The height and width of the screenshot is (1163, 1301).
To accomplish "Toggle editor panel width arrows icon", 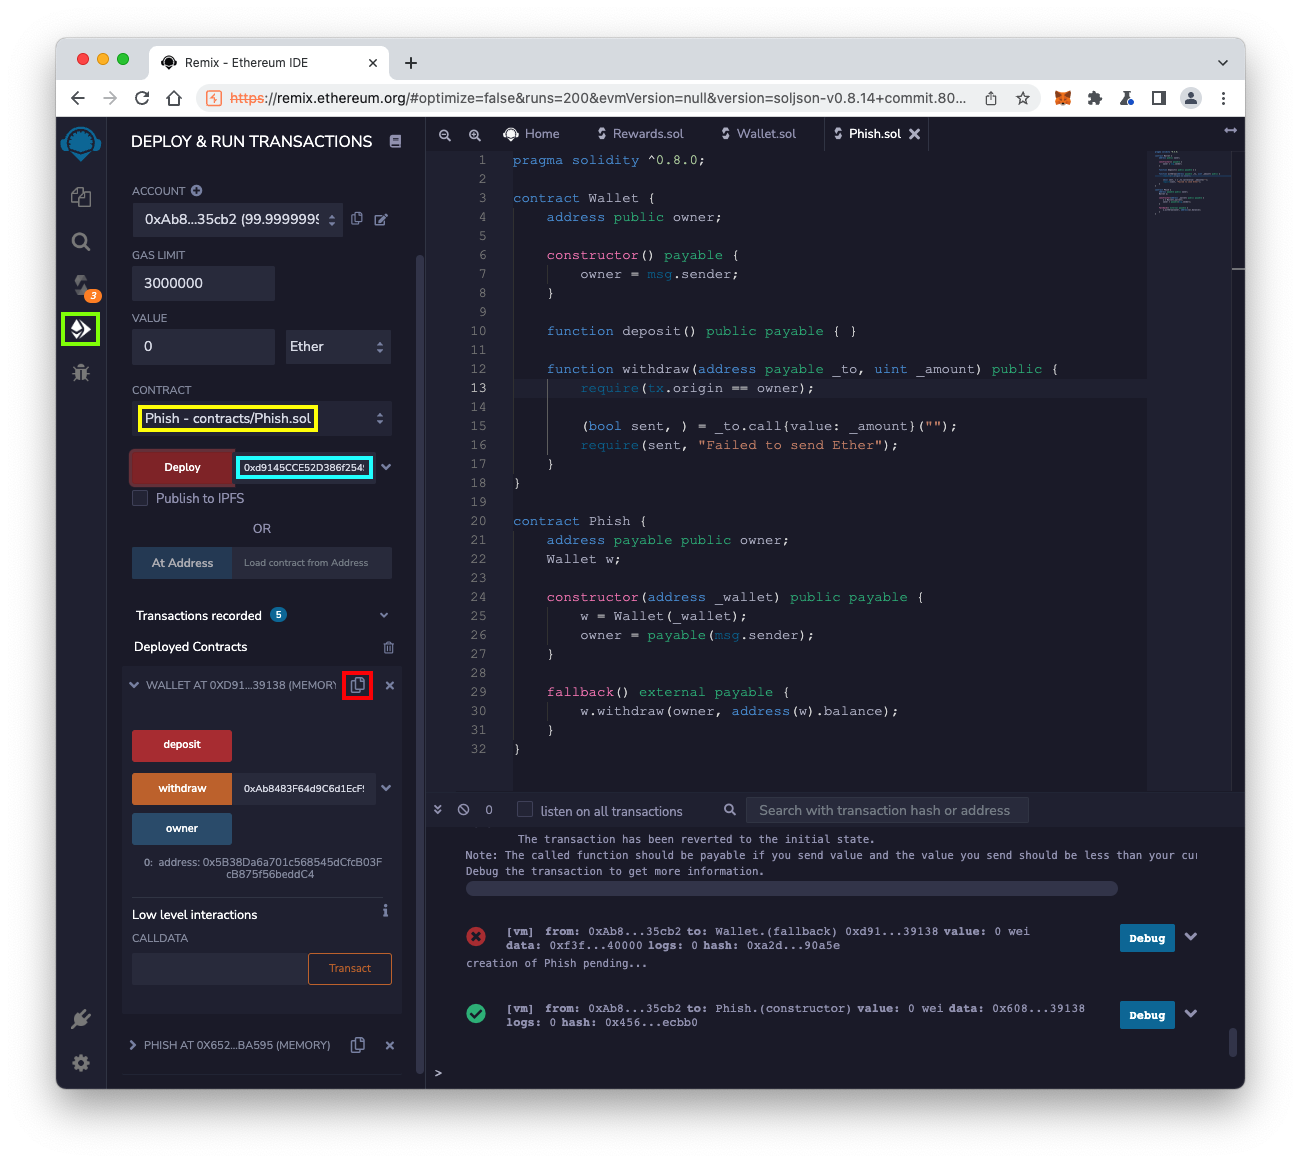I will [x=1230, y=131].
